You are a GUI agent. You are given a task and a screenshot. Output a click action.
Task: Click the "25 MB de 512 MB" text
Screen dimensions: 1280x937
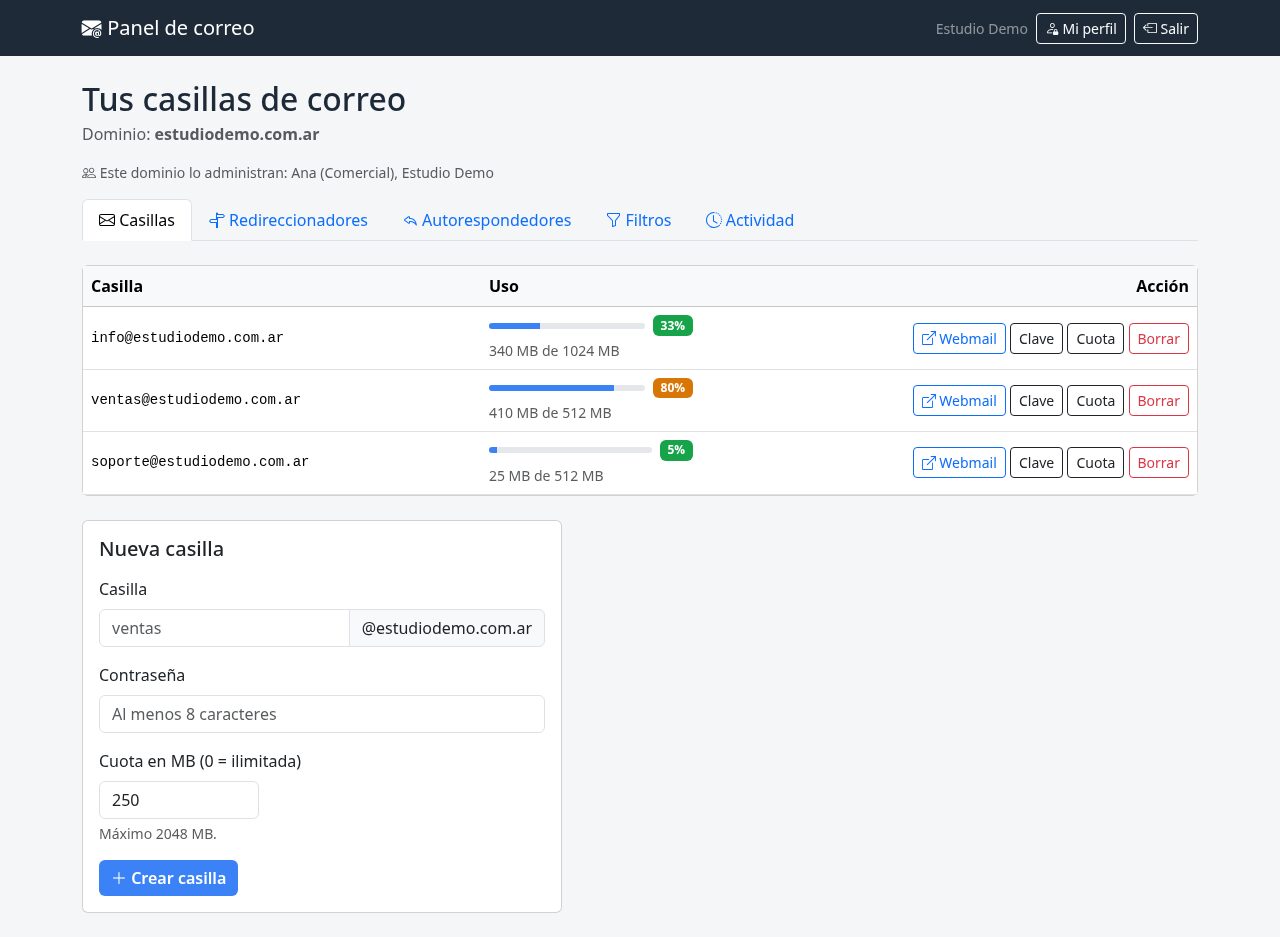coord(546,476)
